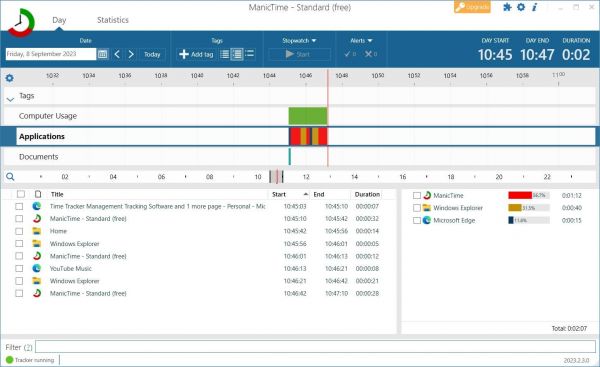Switch to the Statistics tab

(x=112, y=20)
